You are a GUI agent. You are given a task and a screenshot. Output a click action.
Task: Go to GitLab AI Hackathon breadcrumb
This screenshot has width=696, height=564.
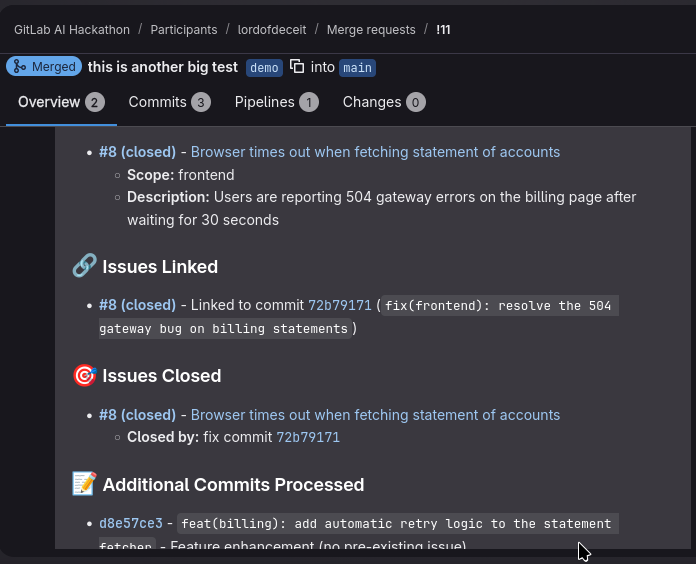click(68, 29)
